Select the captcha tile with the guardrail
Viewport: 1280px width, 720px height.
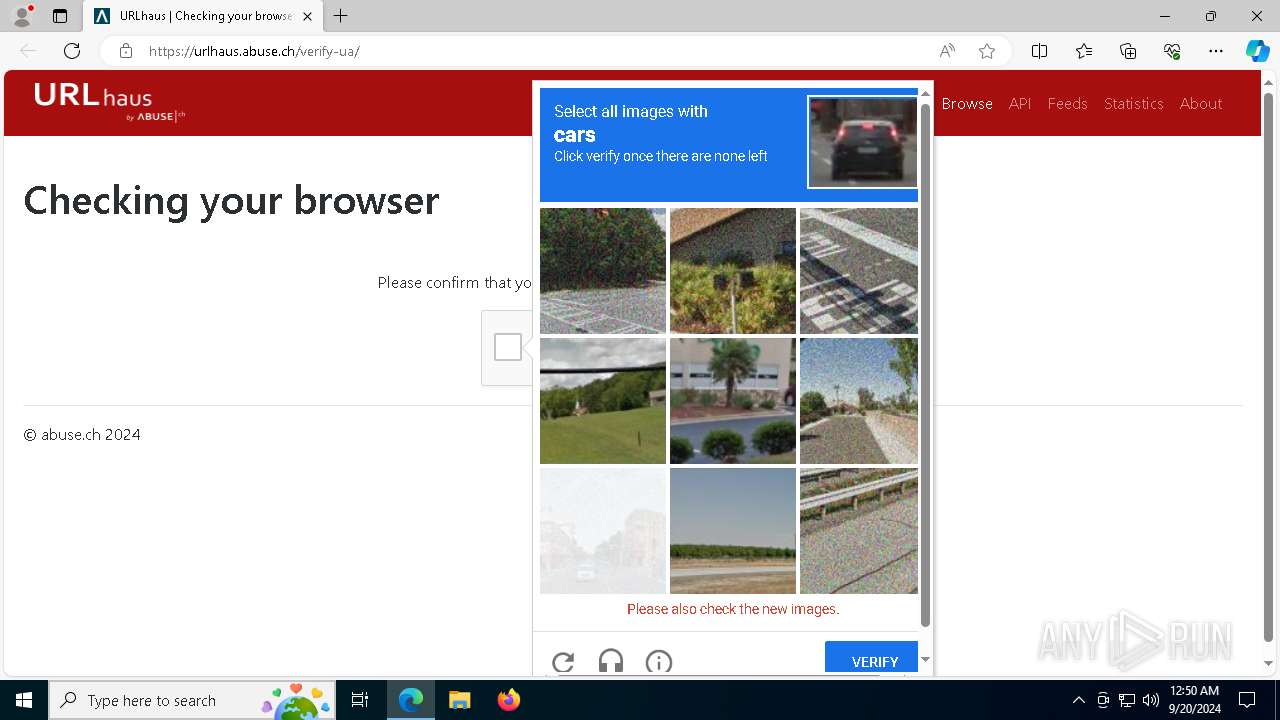(x=859, y=531)
